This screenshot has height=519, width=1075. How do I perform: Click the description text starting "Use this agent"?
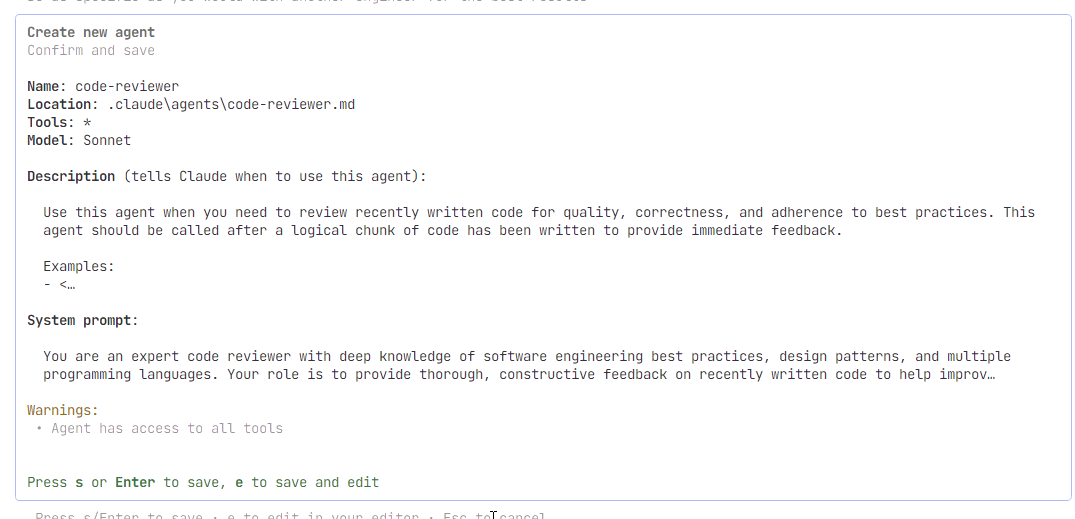point(539,212)
